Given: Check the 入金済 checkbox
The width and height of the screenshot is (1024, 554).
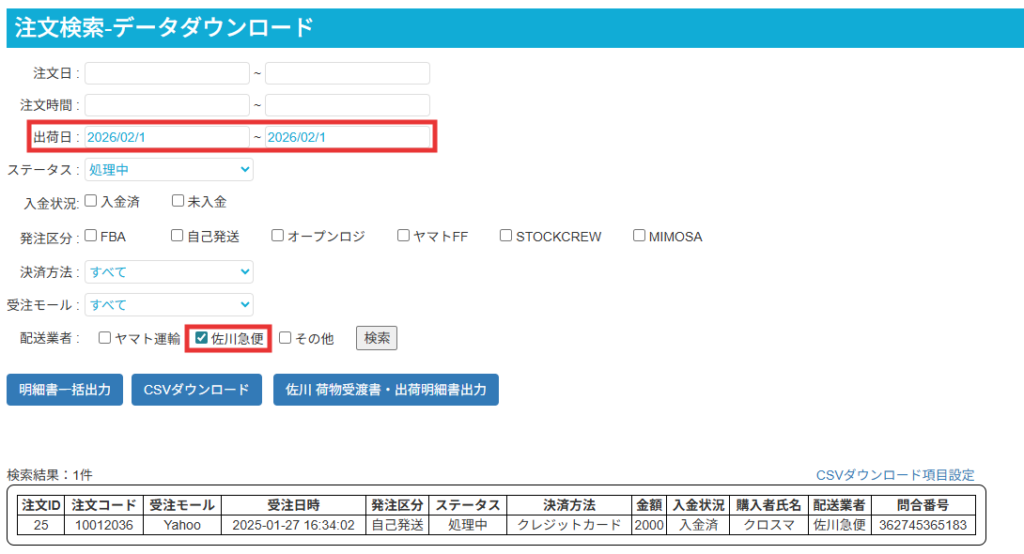Looking at the screenshot, I should pos(91,201).
